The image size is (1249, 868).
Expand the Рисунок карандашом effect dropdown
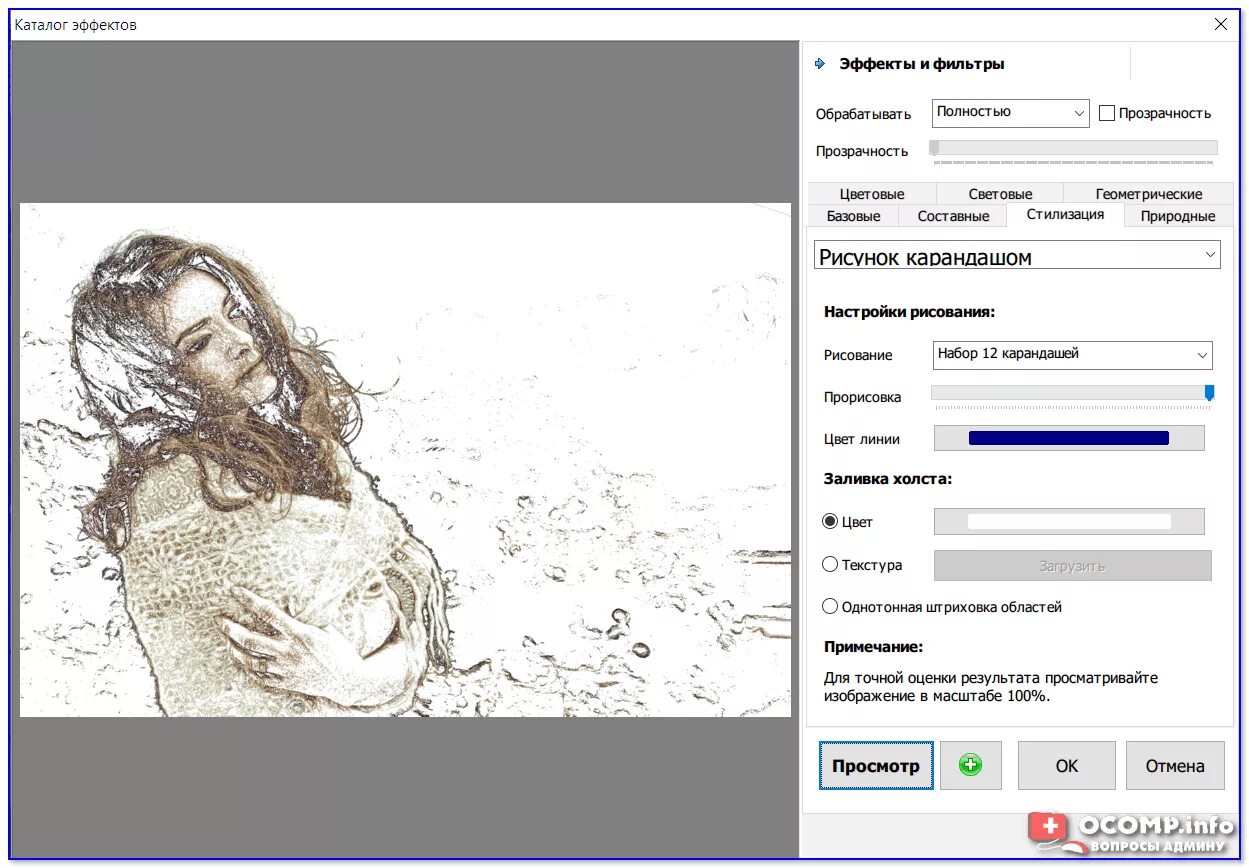(x=1017, y=255)
